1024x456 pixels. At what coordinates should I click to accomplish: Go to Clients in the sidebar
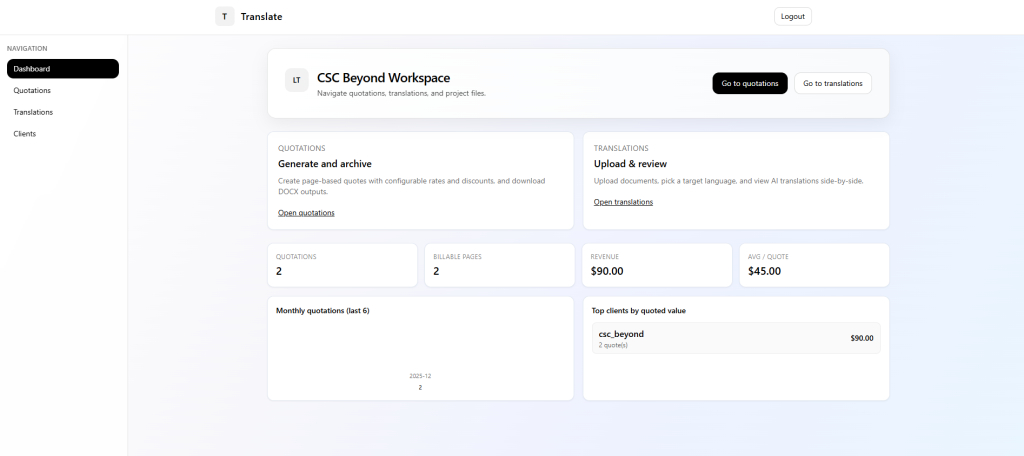[24, 133]
